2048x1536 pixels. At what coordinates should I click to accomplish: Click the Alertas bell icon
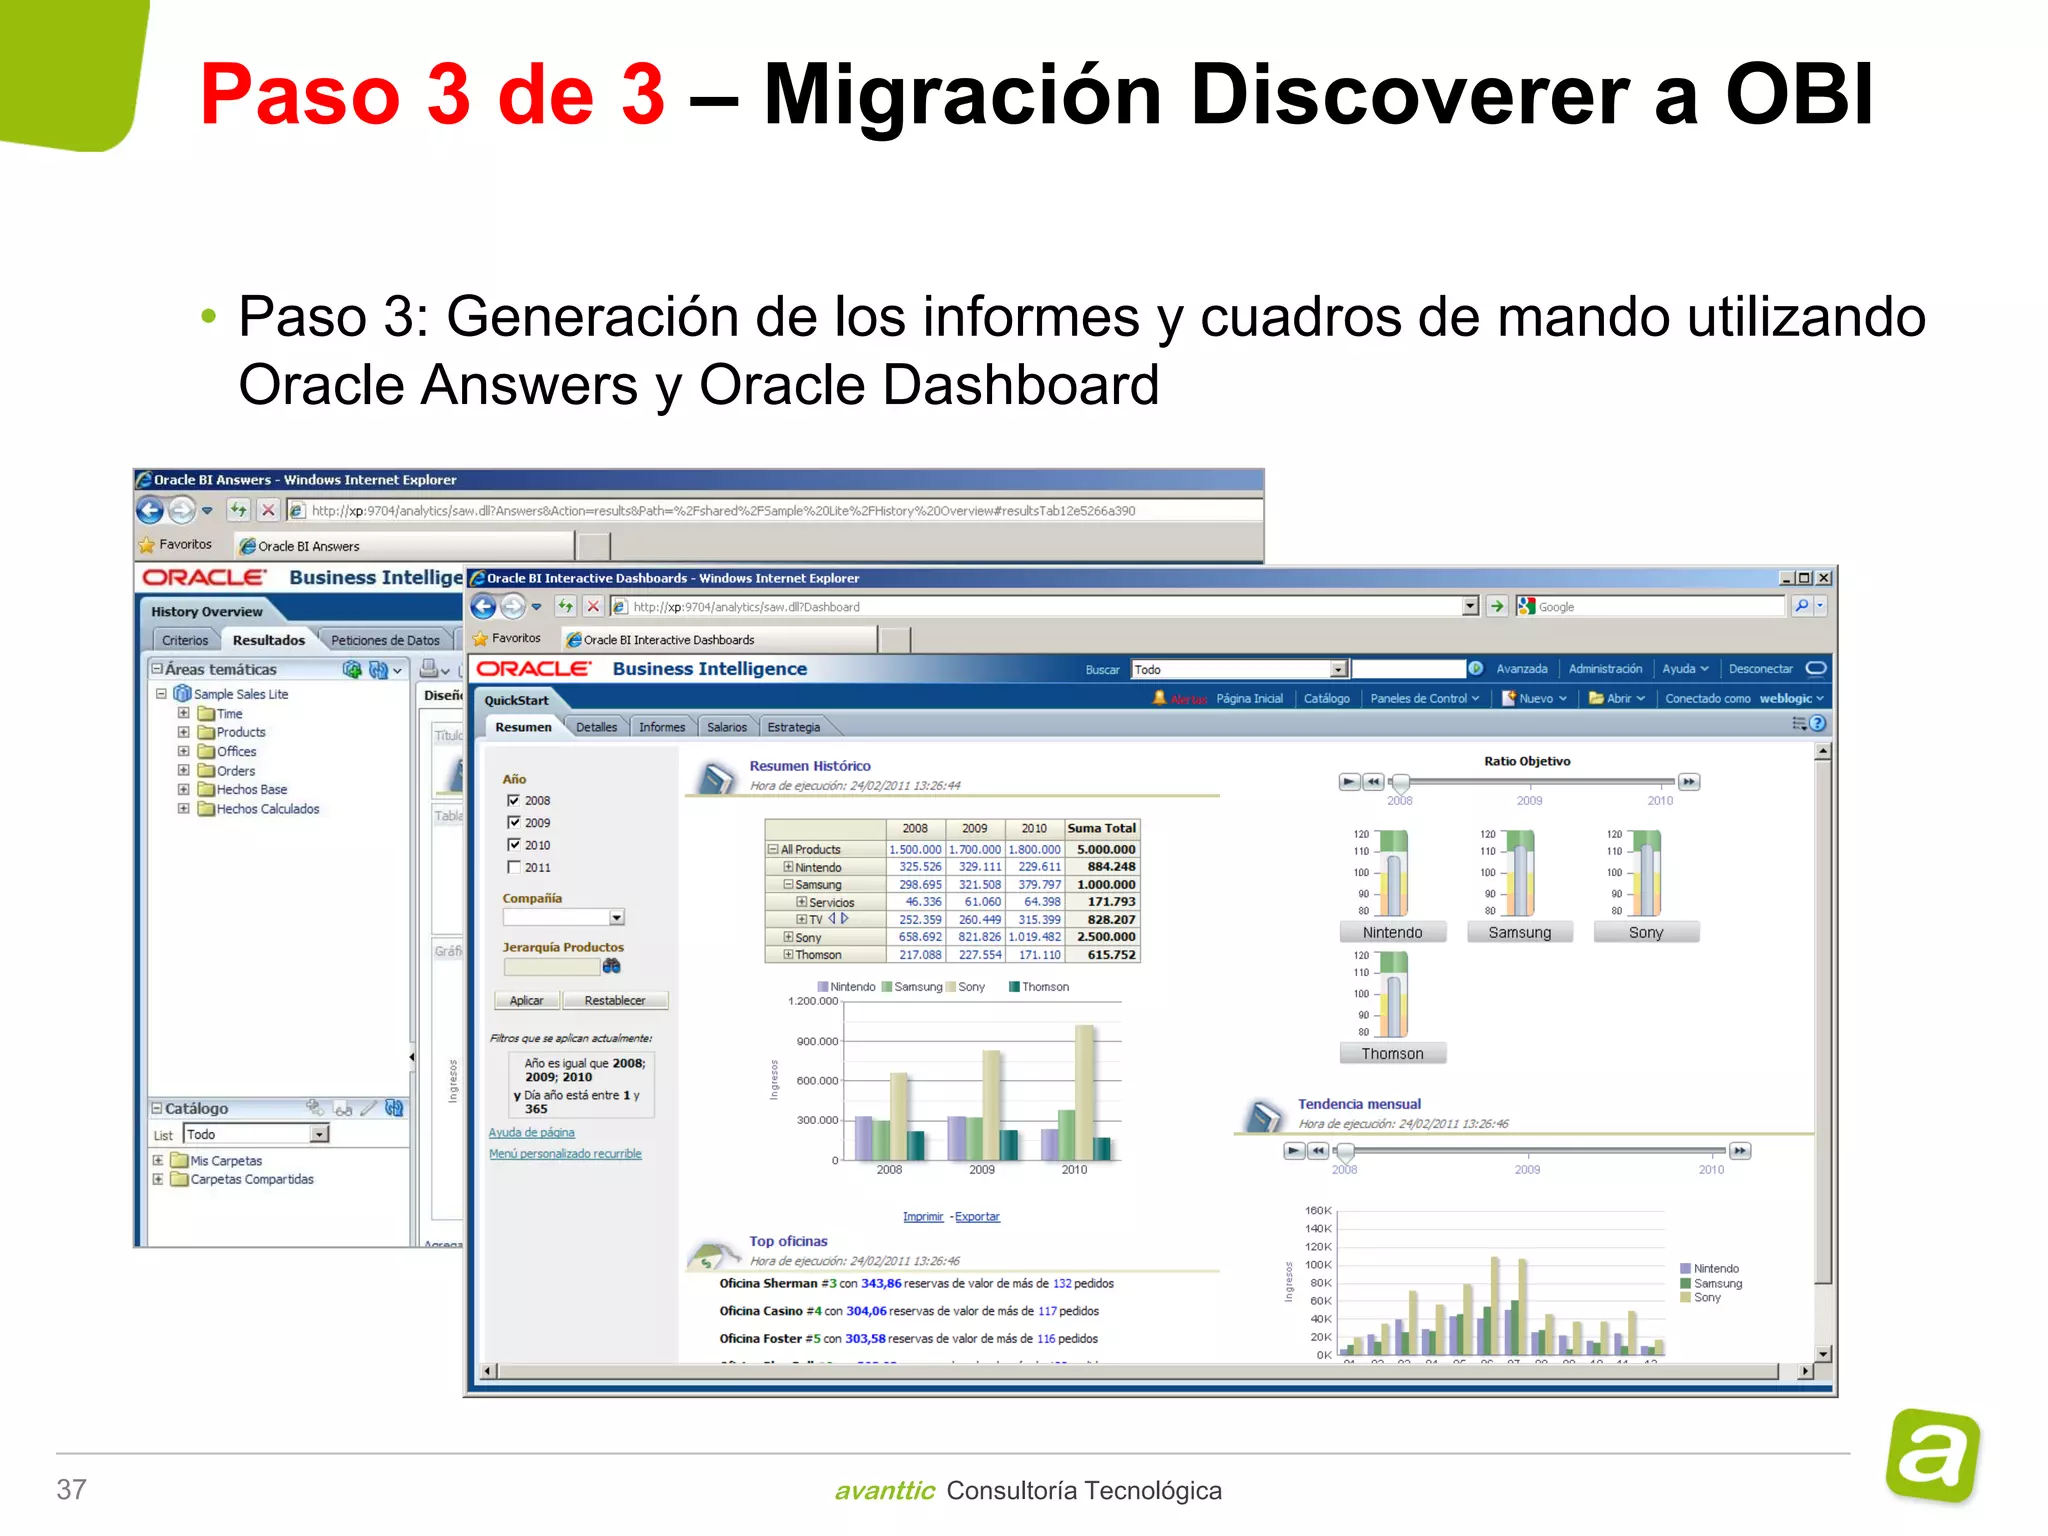(x=1159, y=698)
